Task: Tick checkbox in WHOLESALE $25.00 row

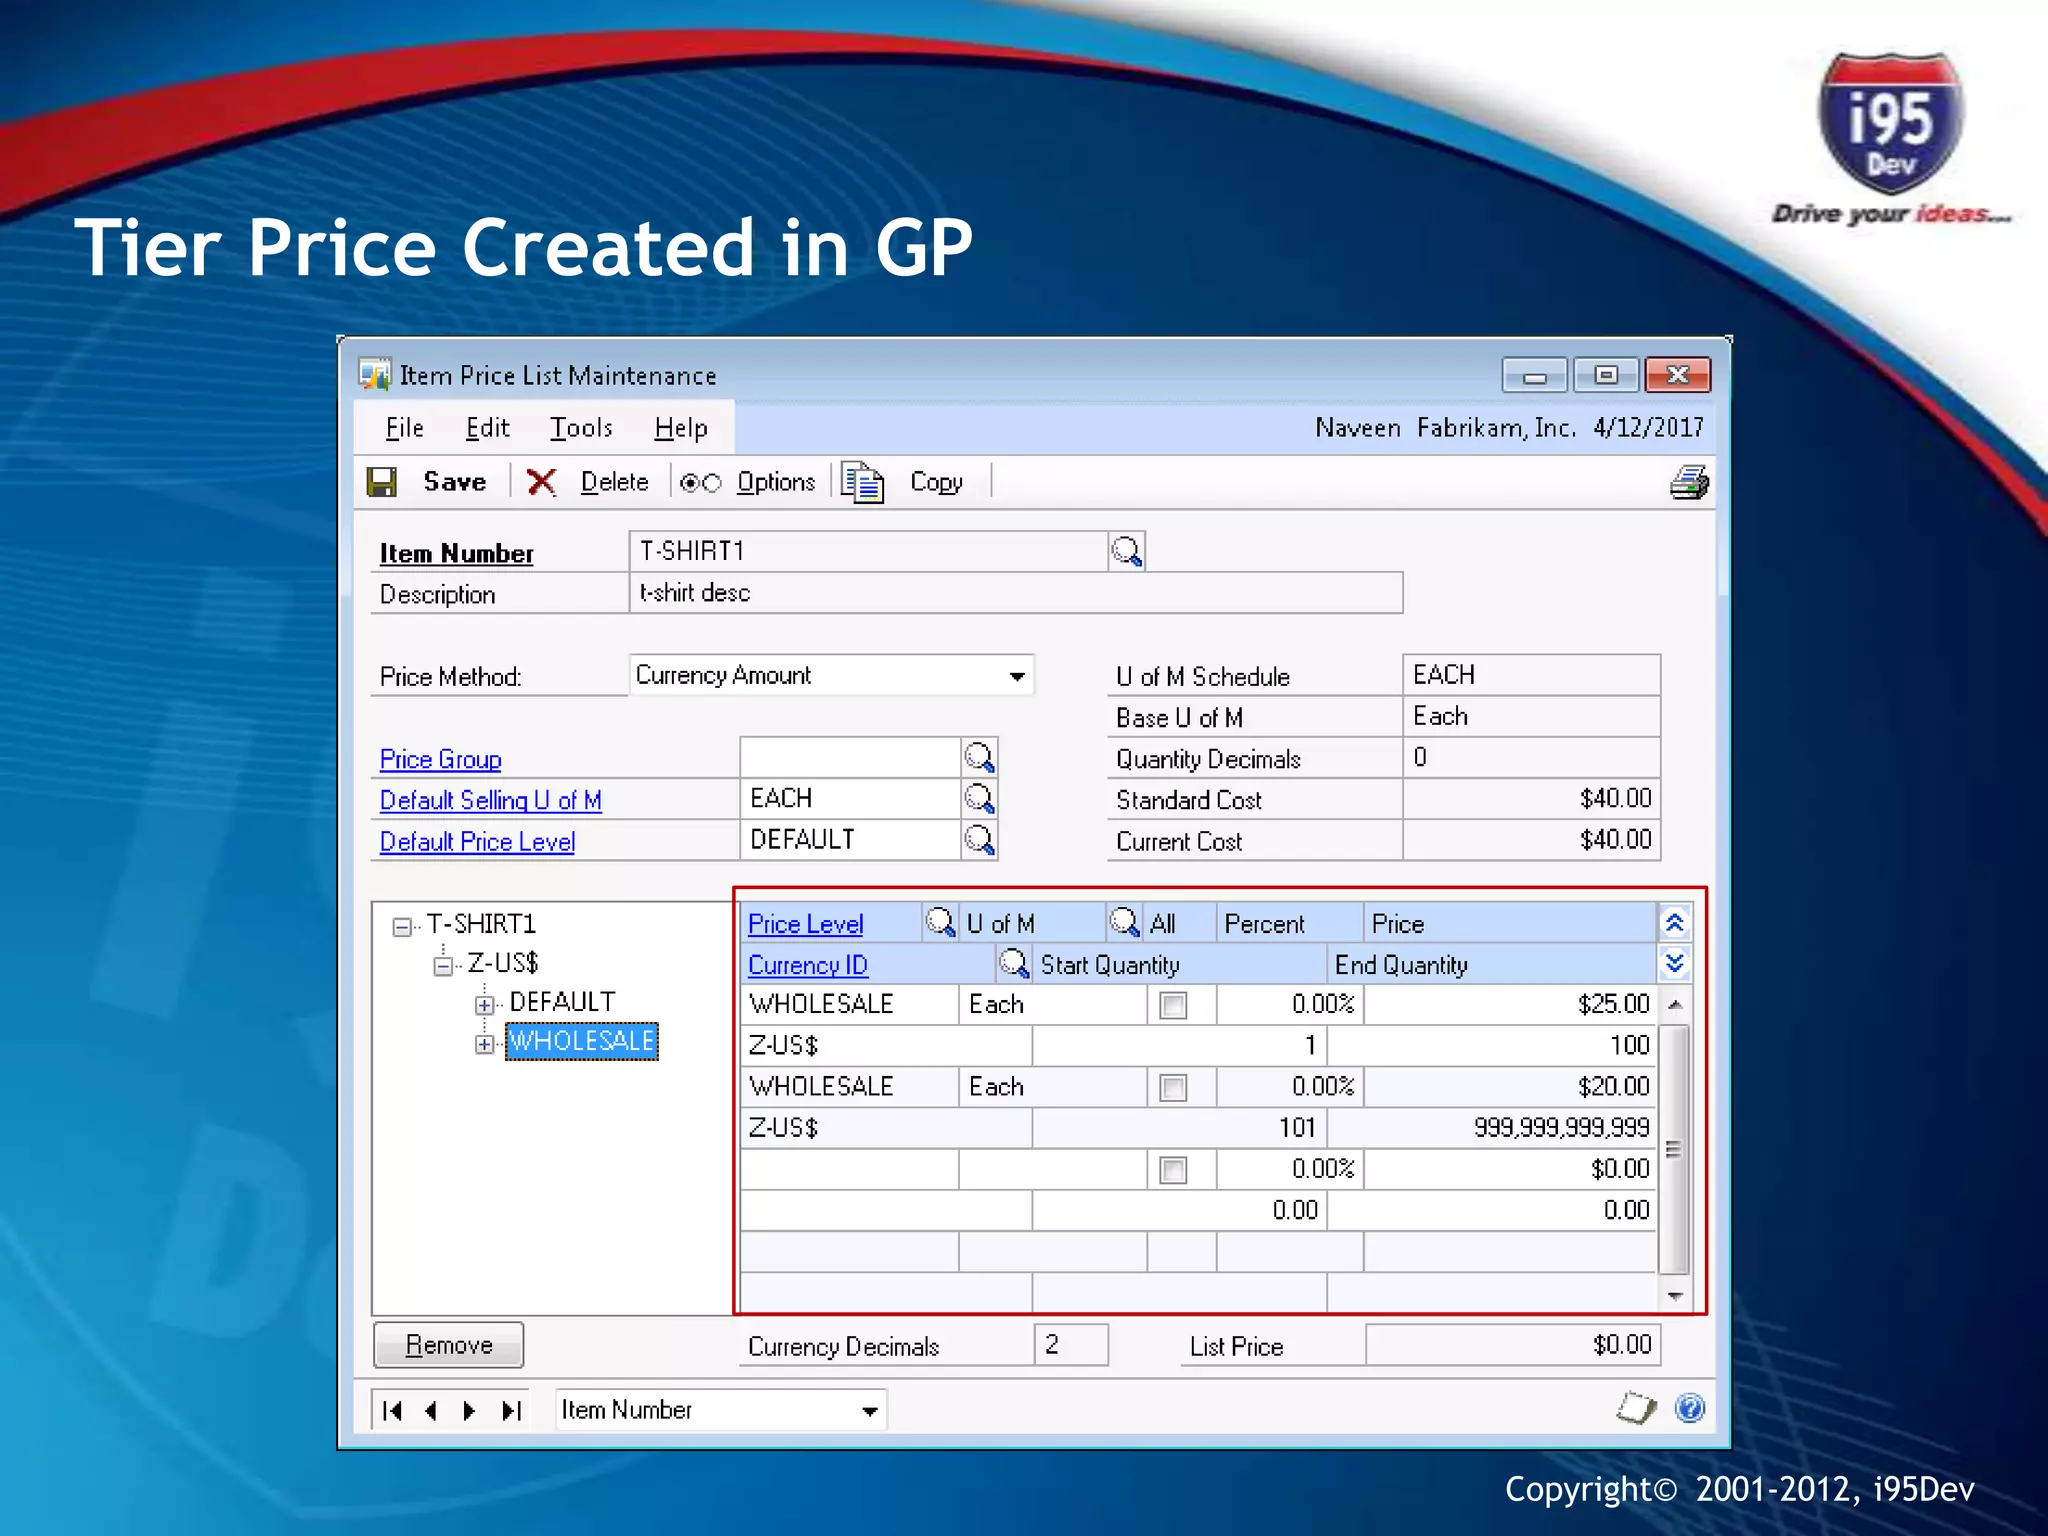Action: point(1173,1004)
